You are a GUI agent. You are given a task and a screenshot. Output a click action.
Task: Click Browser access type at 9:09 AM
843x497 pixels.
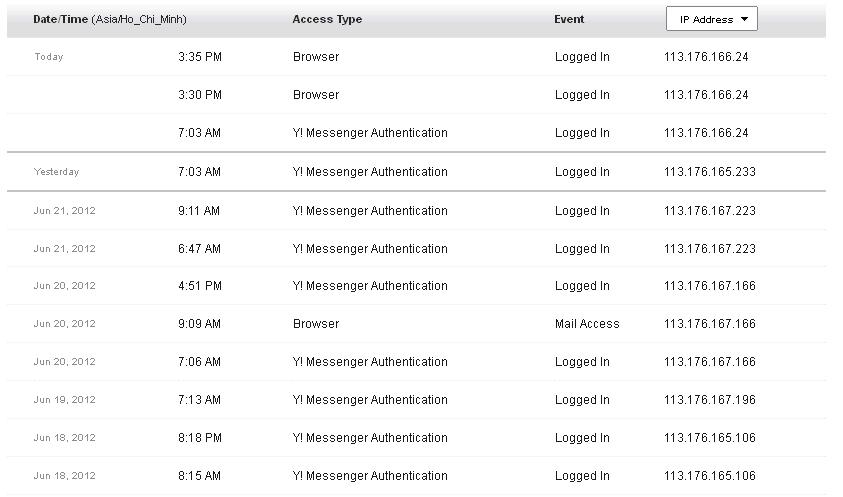pos(316,324)
